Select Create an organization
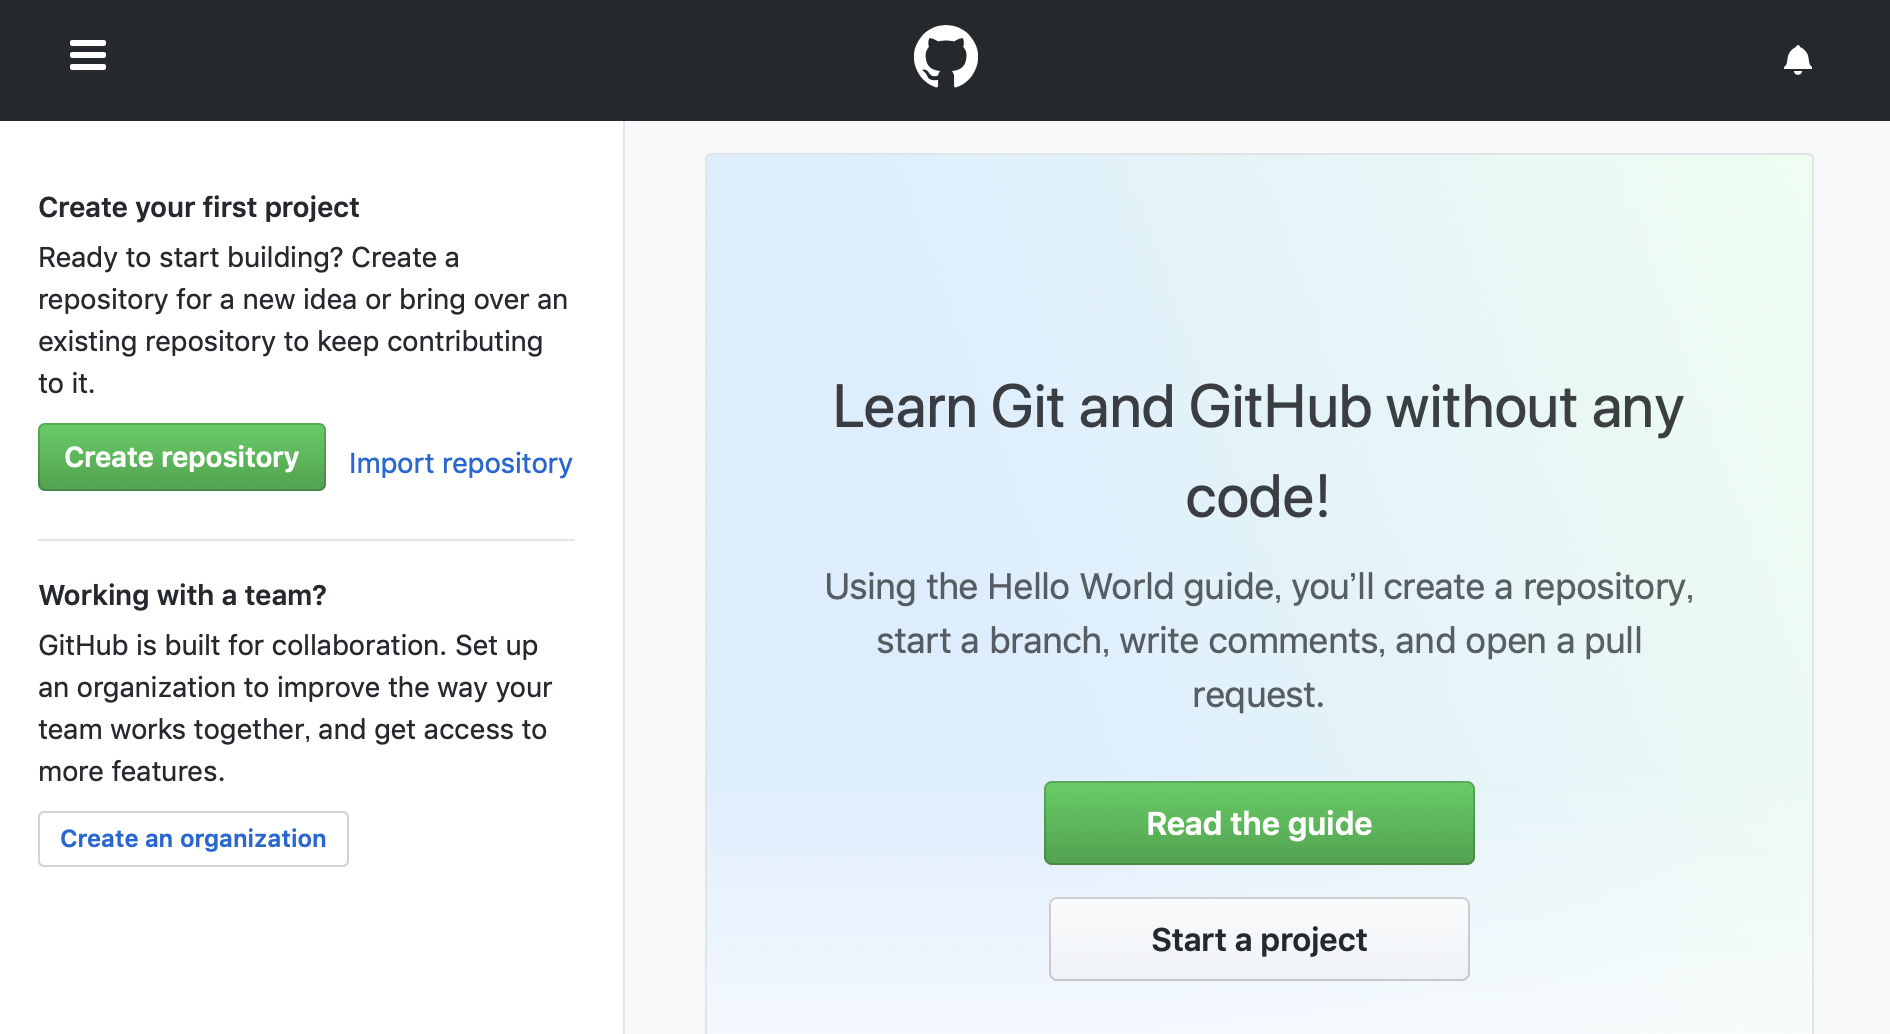Screen dimensions: 1890x1034 click(x=193, y=838)
